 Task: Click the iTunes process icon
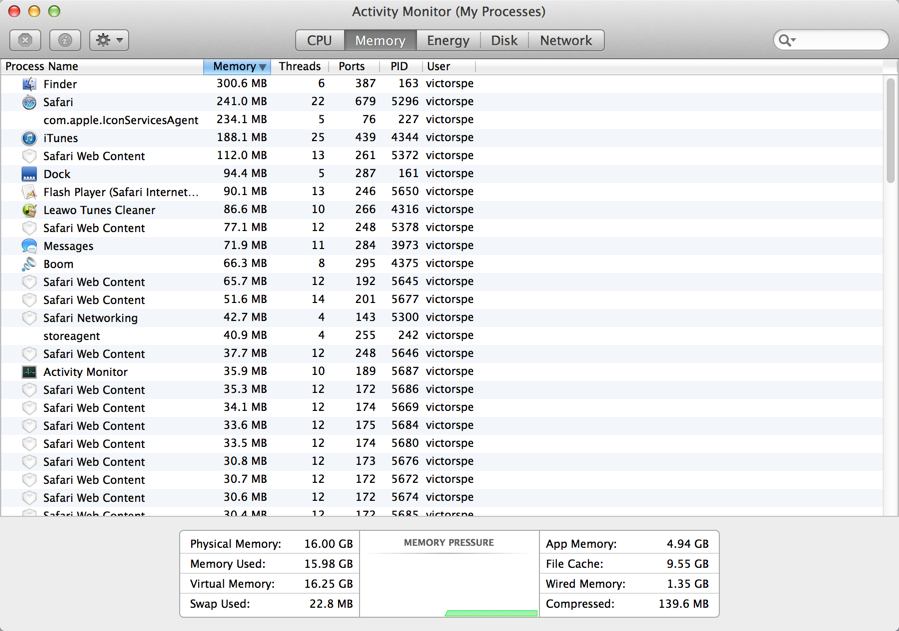pos(29,138)
